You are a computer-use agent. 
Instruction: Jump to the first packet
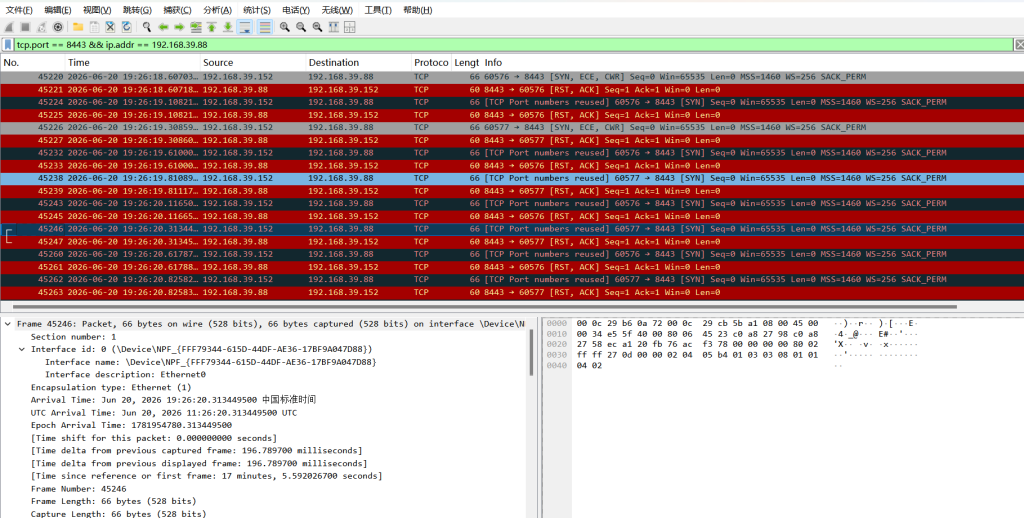click(x=212, y=27)
